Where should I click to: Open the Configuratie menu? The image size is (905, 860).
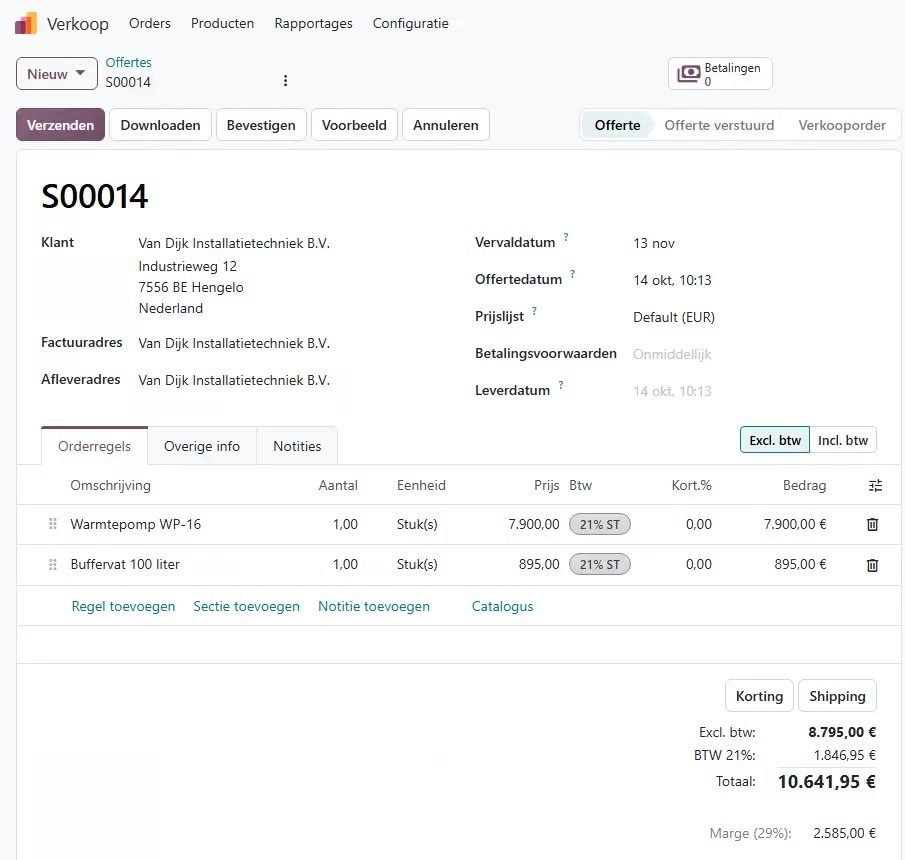[410, 23]
